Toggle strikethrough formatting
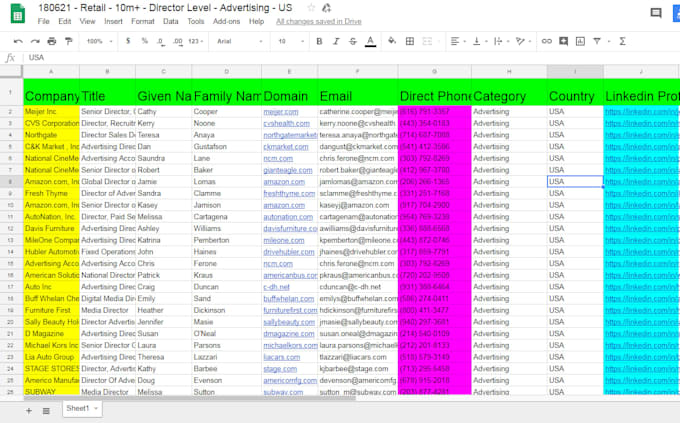 [353, 41]
